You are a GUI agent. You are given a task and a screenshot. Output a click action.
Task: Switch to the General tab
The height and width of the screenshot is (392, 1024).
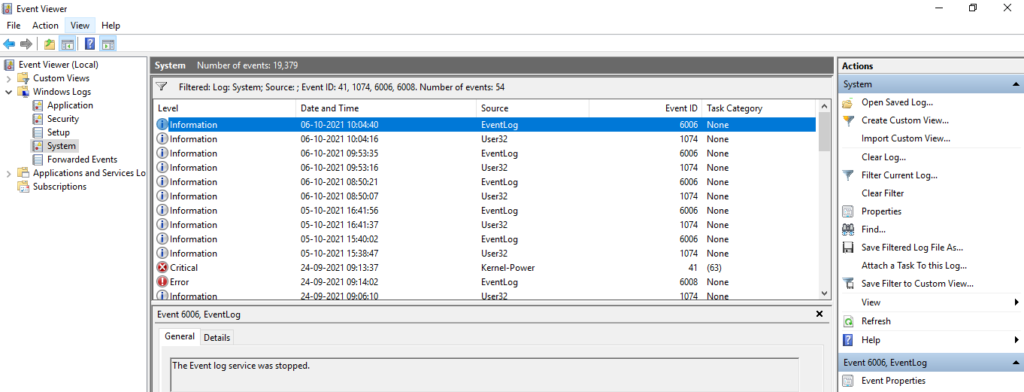pyautogui.click(x=180, y=336)
